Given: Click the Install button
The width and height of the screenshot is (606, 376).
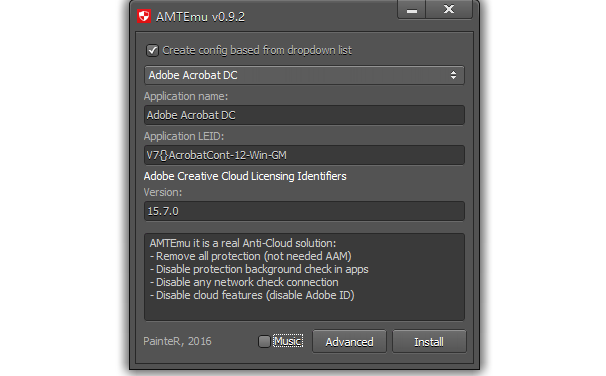Looking at the screenshot, I should (429, 342).
